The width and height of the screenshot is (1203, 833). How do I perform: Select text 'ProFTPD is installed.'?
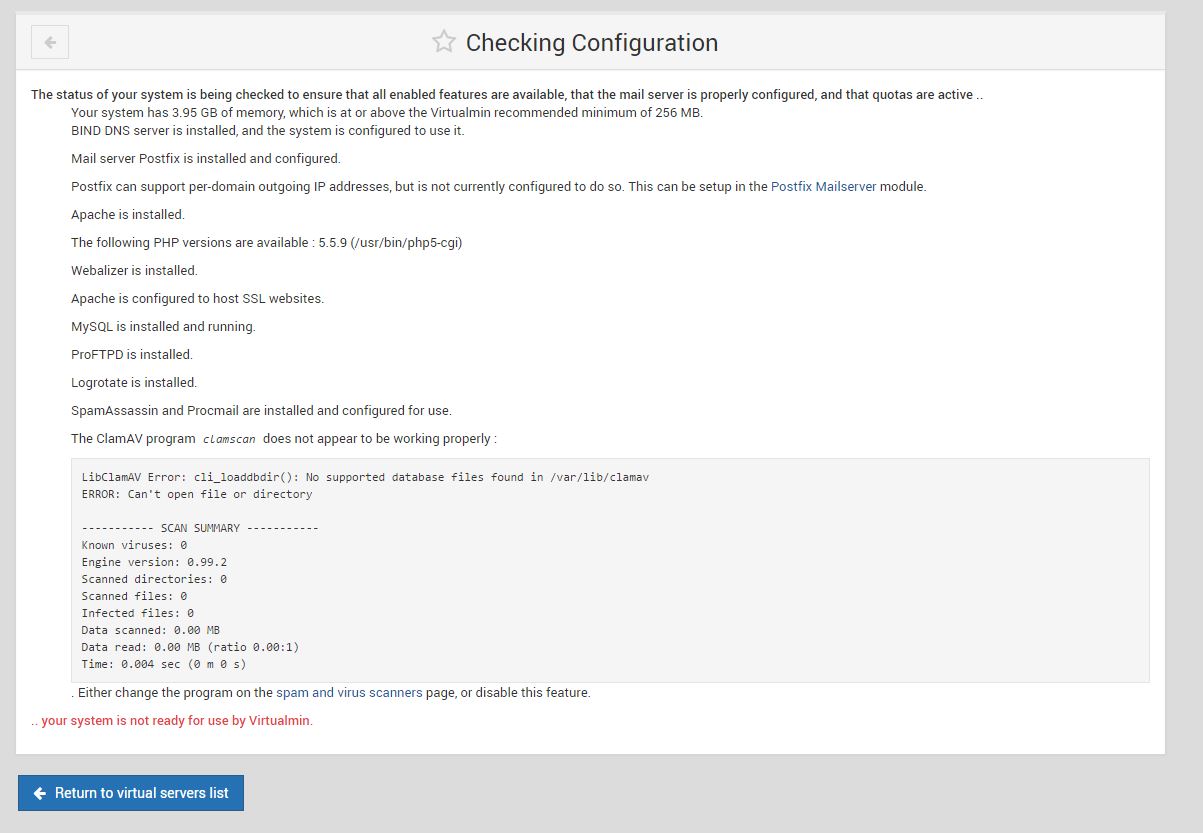click(x=132, y=355)
